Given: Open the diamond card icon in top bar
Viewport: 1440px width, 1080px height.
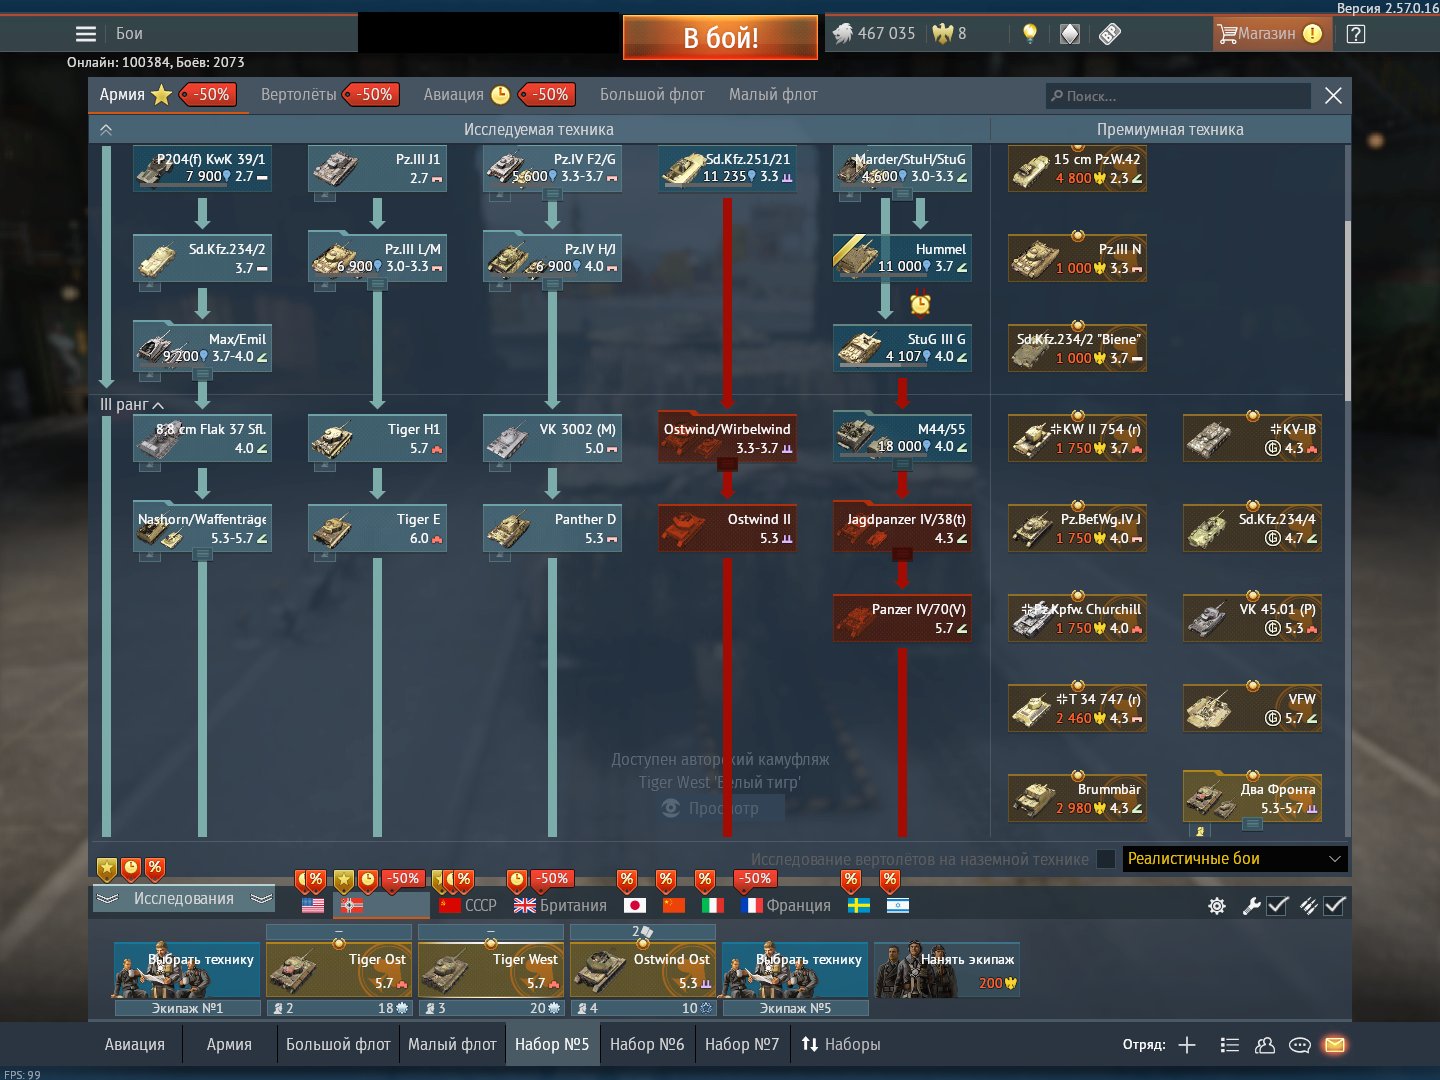Looking at the screenshot, I should coord(1070,34).
